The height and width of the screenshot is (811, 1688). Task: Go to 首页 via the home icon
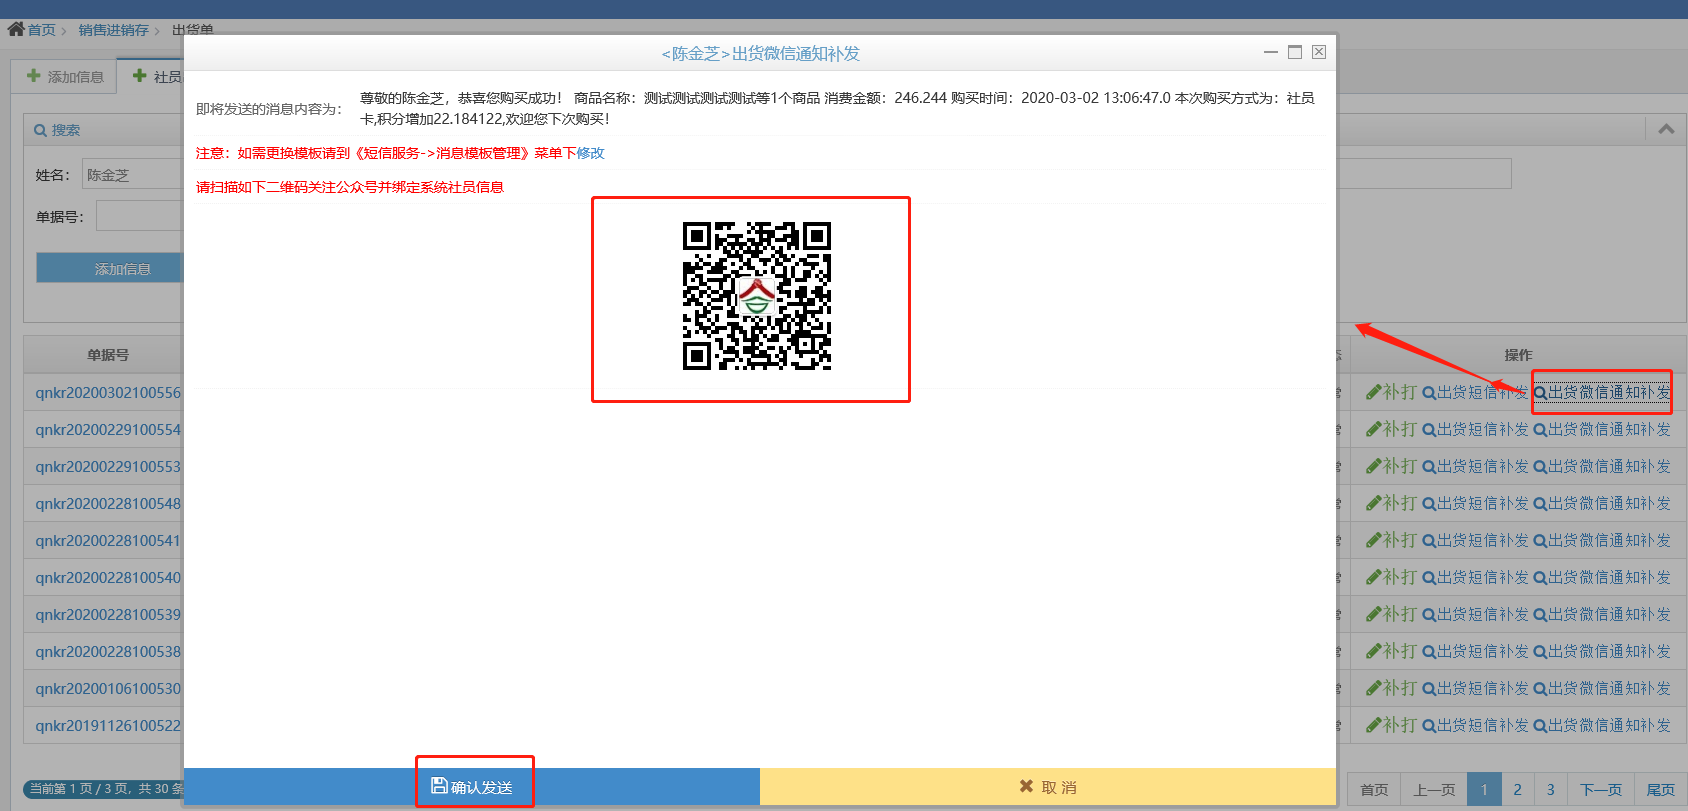click(16, 29)
